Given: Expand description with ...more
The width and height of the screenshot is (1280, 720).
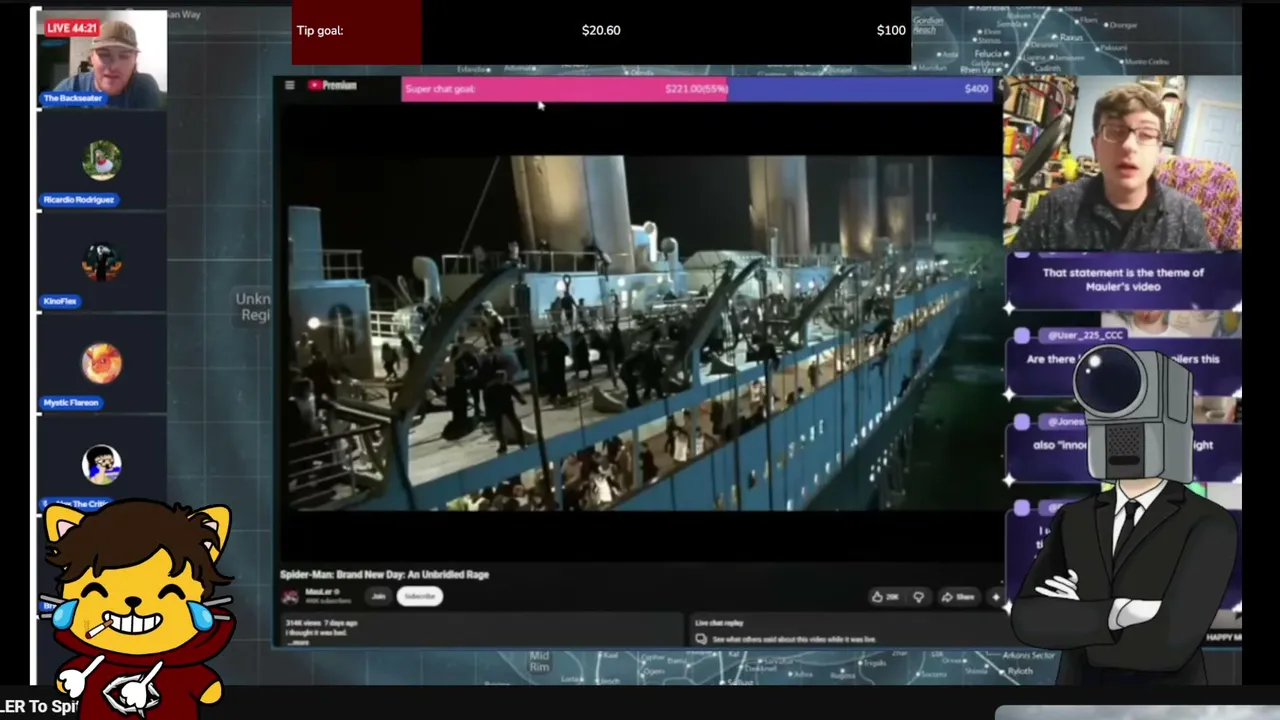Looking at the screenshot, I should (298, 642).
